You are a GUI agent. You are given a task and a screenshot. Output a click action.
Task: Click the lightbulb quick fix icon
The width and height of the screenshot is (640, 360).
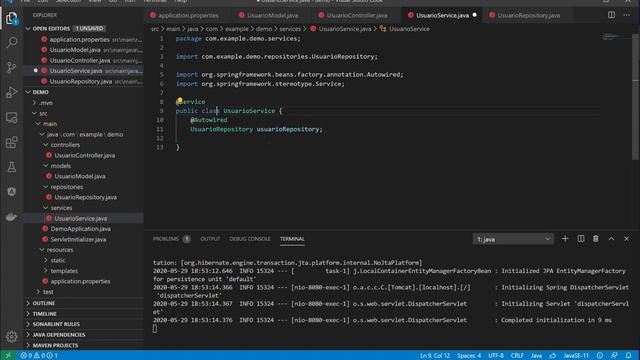[x=180, y=100]
